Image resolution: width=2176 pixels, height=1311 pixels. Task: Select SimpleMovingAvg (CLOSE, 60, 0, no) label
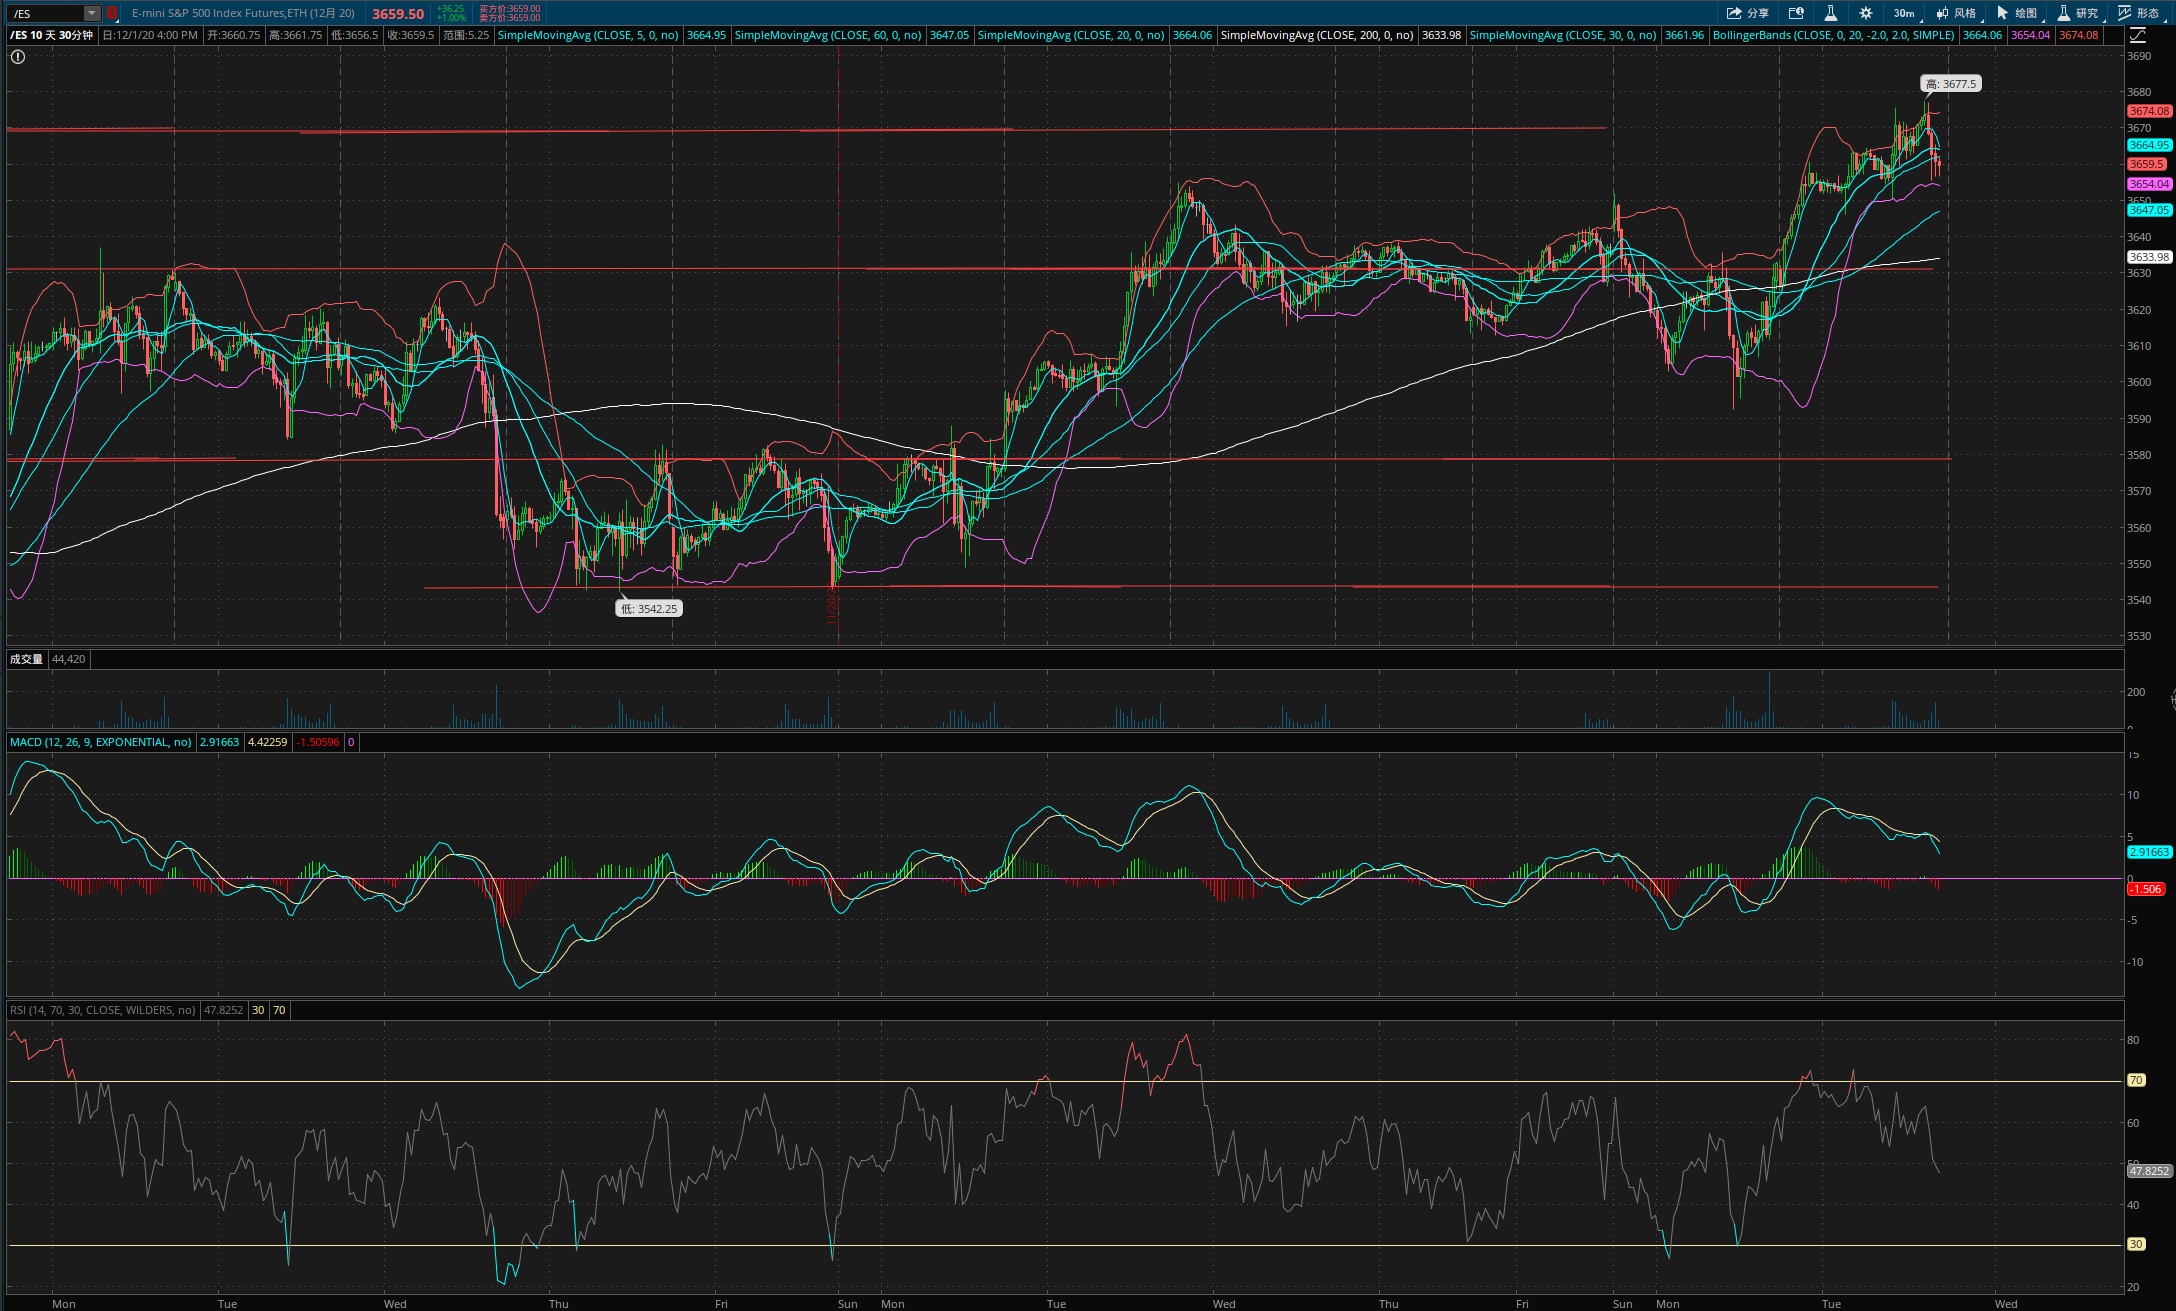[x=828, y=35]
